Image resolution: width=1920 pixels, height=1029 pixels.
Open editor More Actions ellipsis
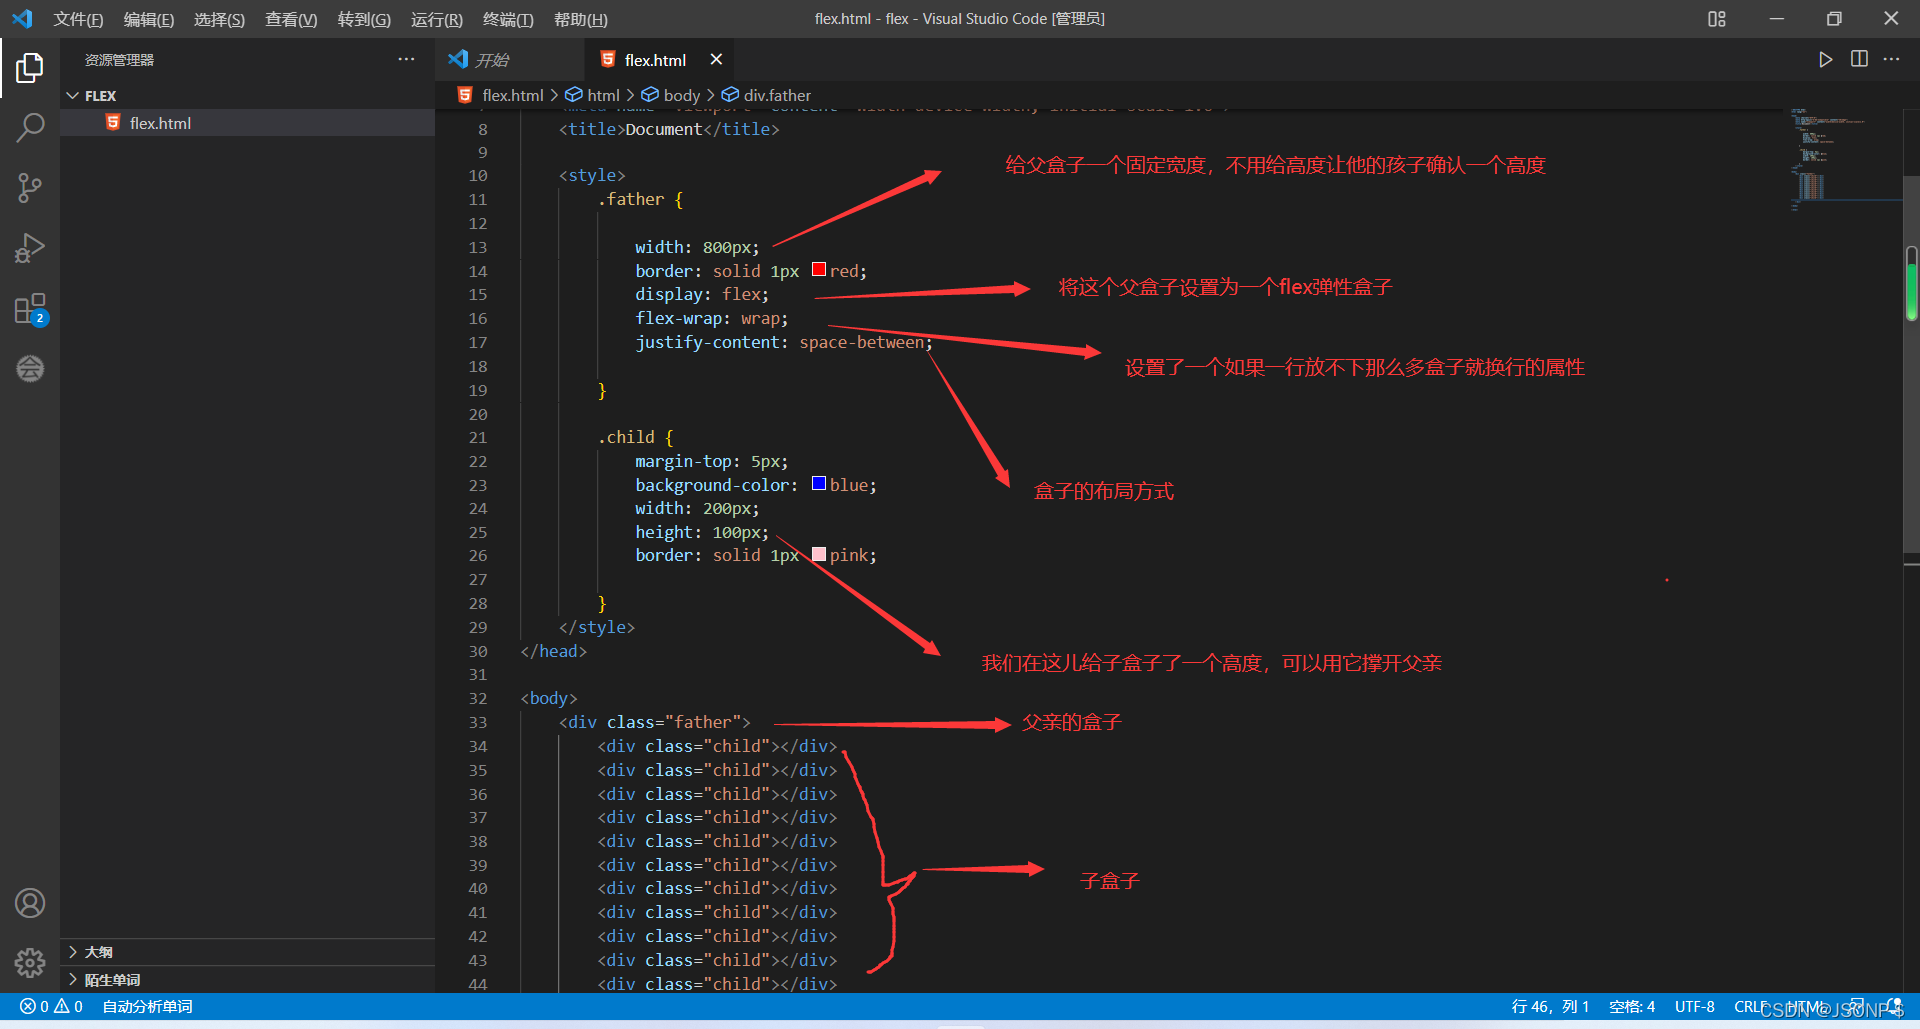pos(1891,60)
